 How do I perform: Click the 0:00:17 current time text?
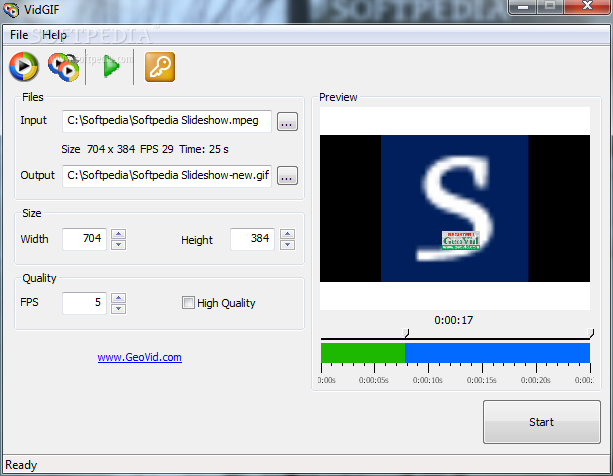click(453, 320)
